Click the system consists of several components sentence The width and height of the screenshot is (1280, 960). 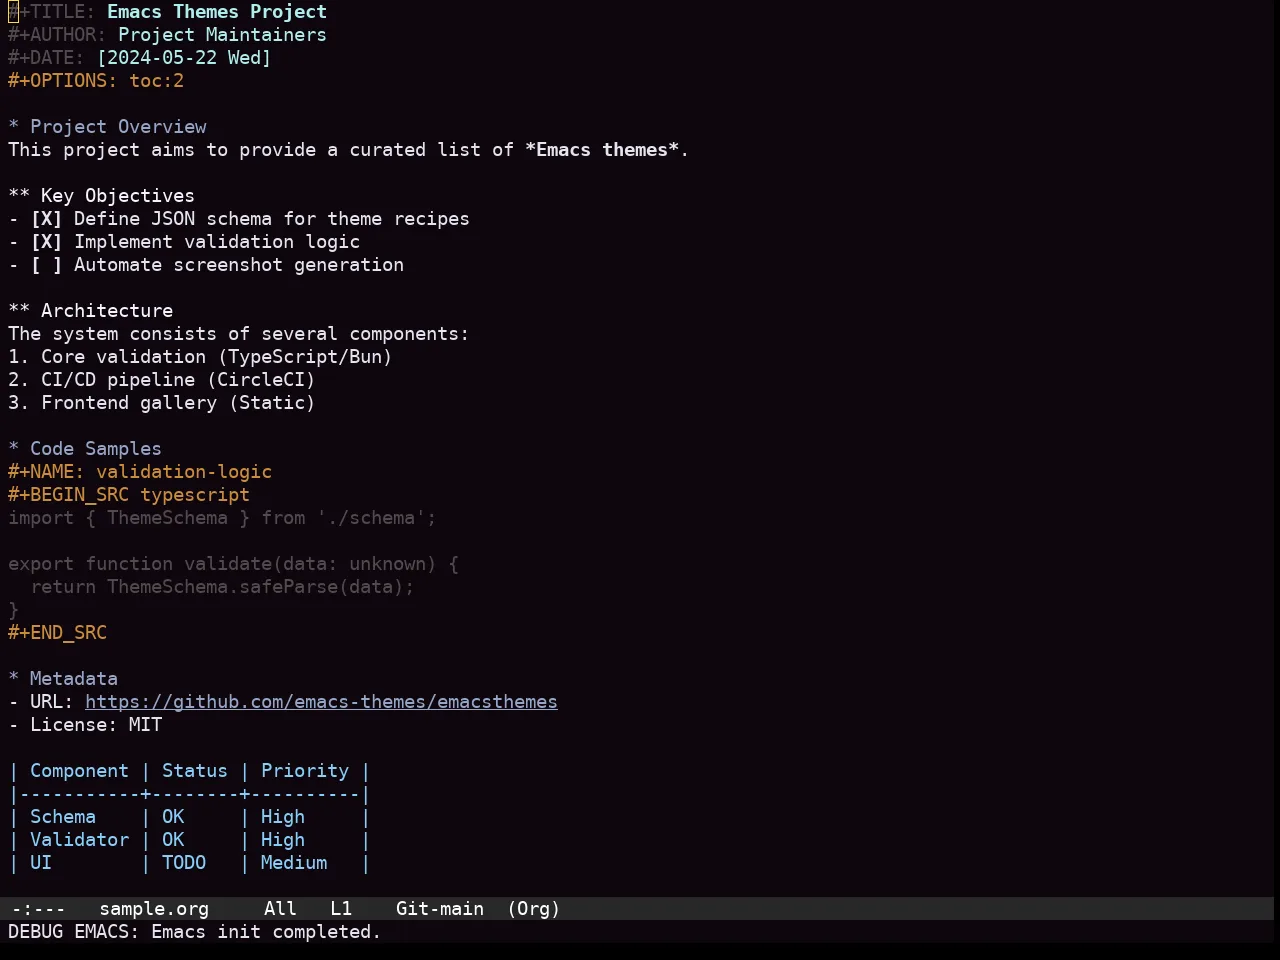238,334
